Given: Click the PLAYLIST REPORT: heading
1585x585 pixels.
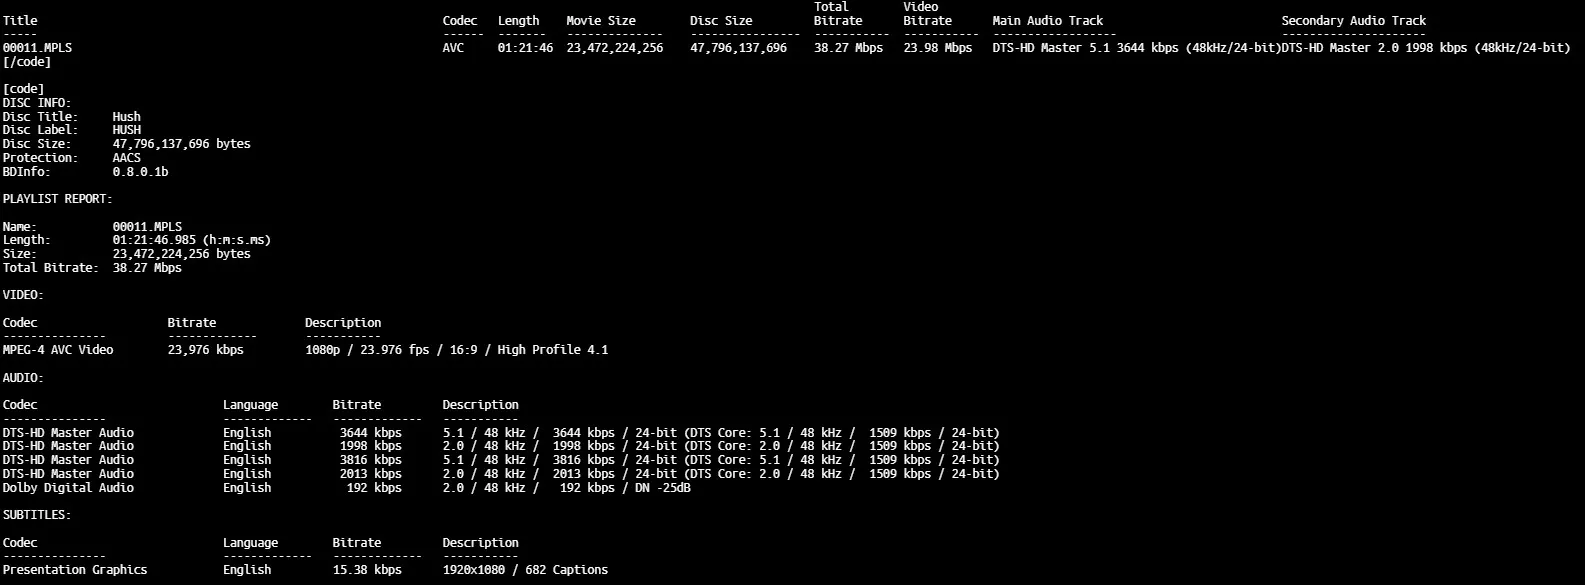Looking at the screenshot, I should point(57,199).
